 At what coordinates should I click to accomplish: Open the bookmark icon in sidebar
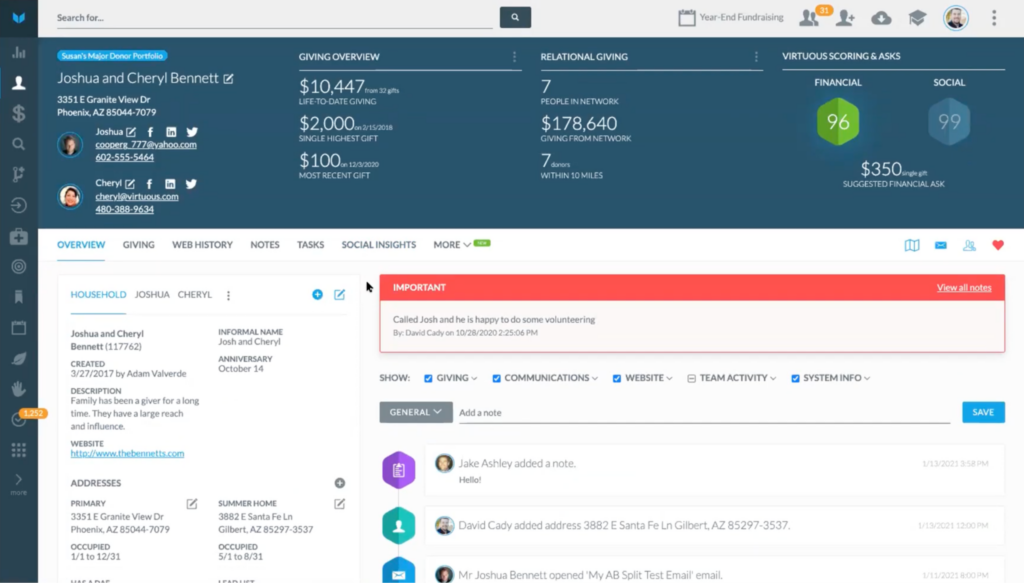point(19,297)
